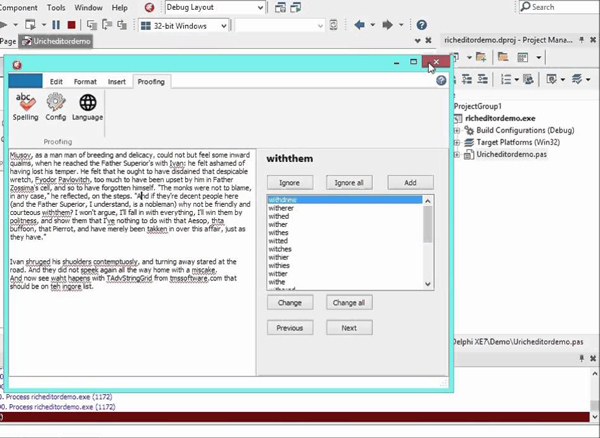Click the blue application menu button

[x=25, y=81]
